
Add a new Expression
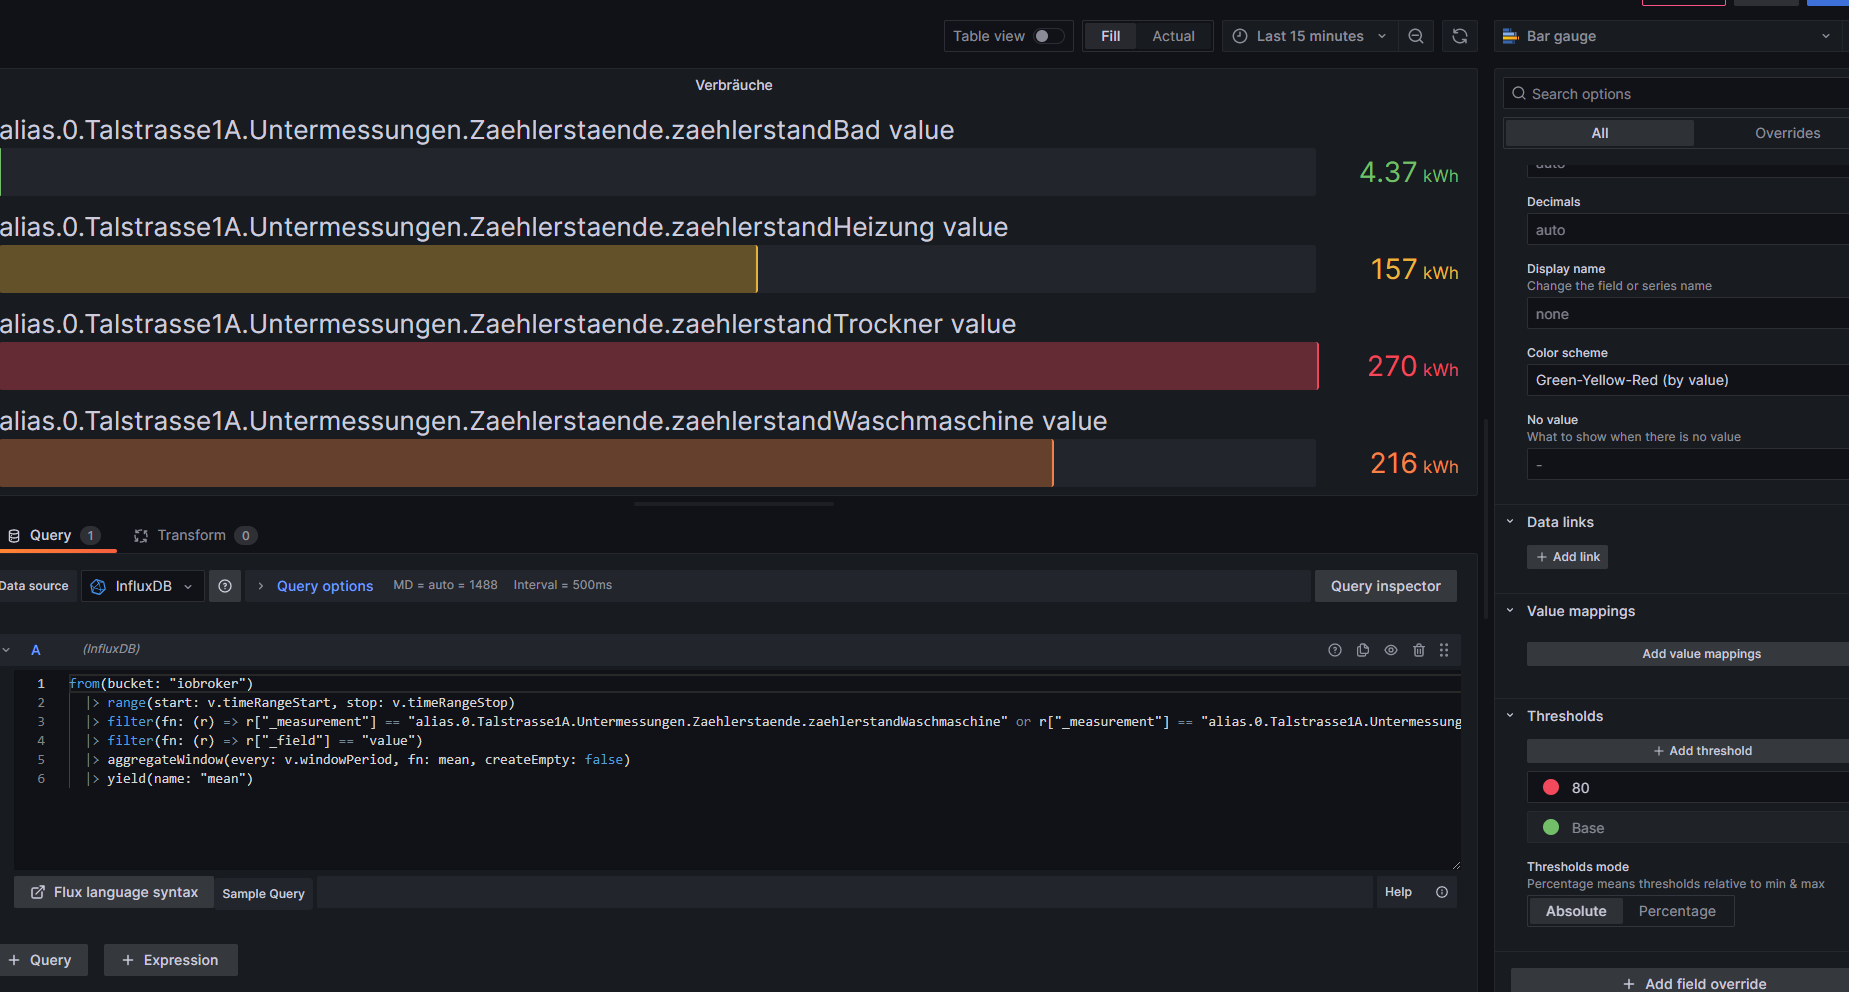170,960
